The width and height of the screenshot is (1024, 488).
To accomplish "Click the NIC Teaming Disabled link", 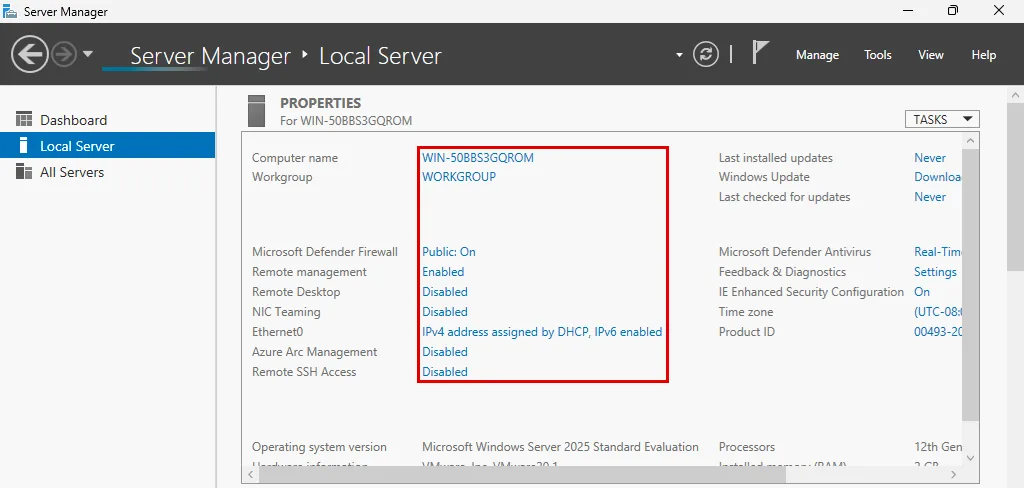I will (445, 312).
